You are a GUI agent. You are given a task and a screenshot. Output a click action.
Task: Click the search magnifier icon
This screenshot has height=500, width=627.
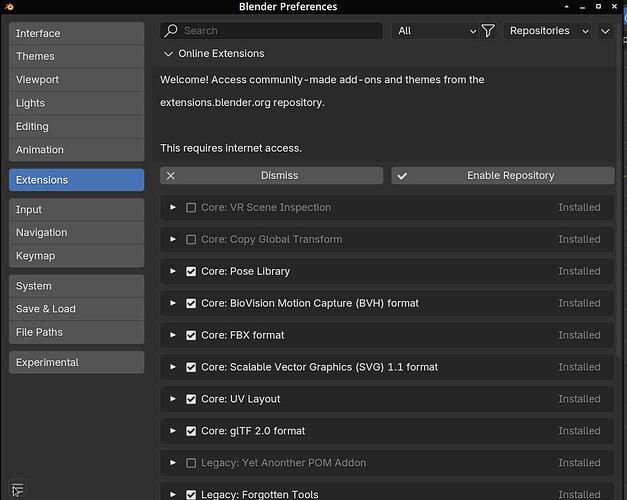[171, 31]
